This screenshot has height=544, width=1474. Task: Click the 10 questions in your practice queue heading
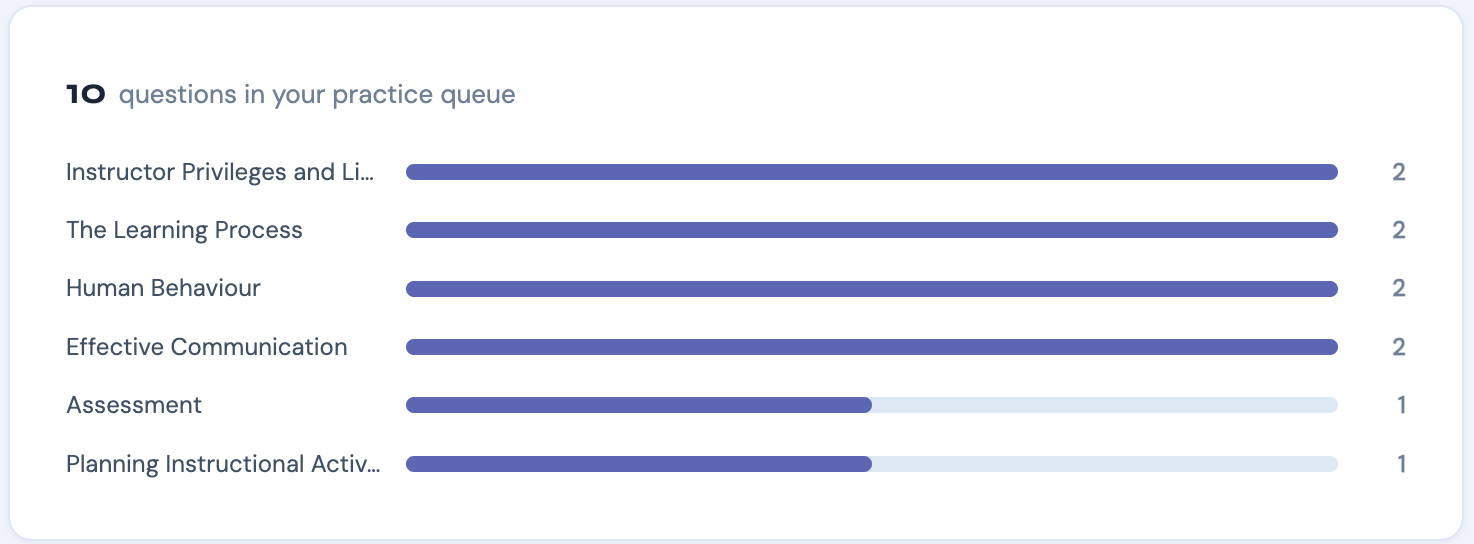coord(291,95)
